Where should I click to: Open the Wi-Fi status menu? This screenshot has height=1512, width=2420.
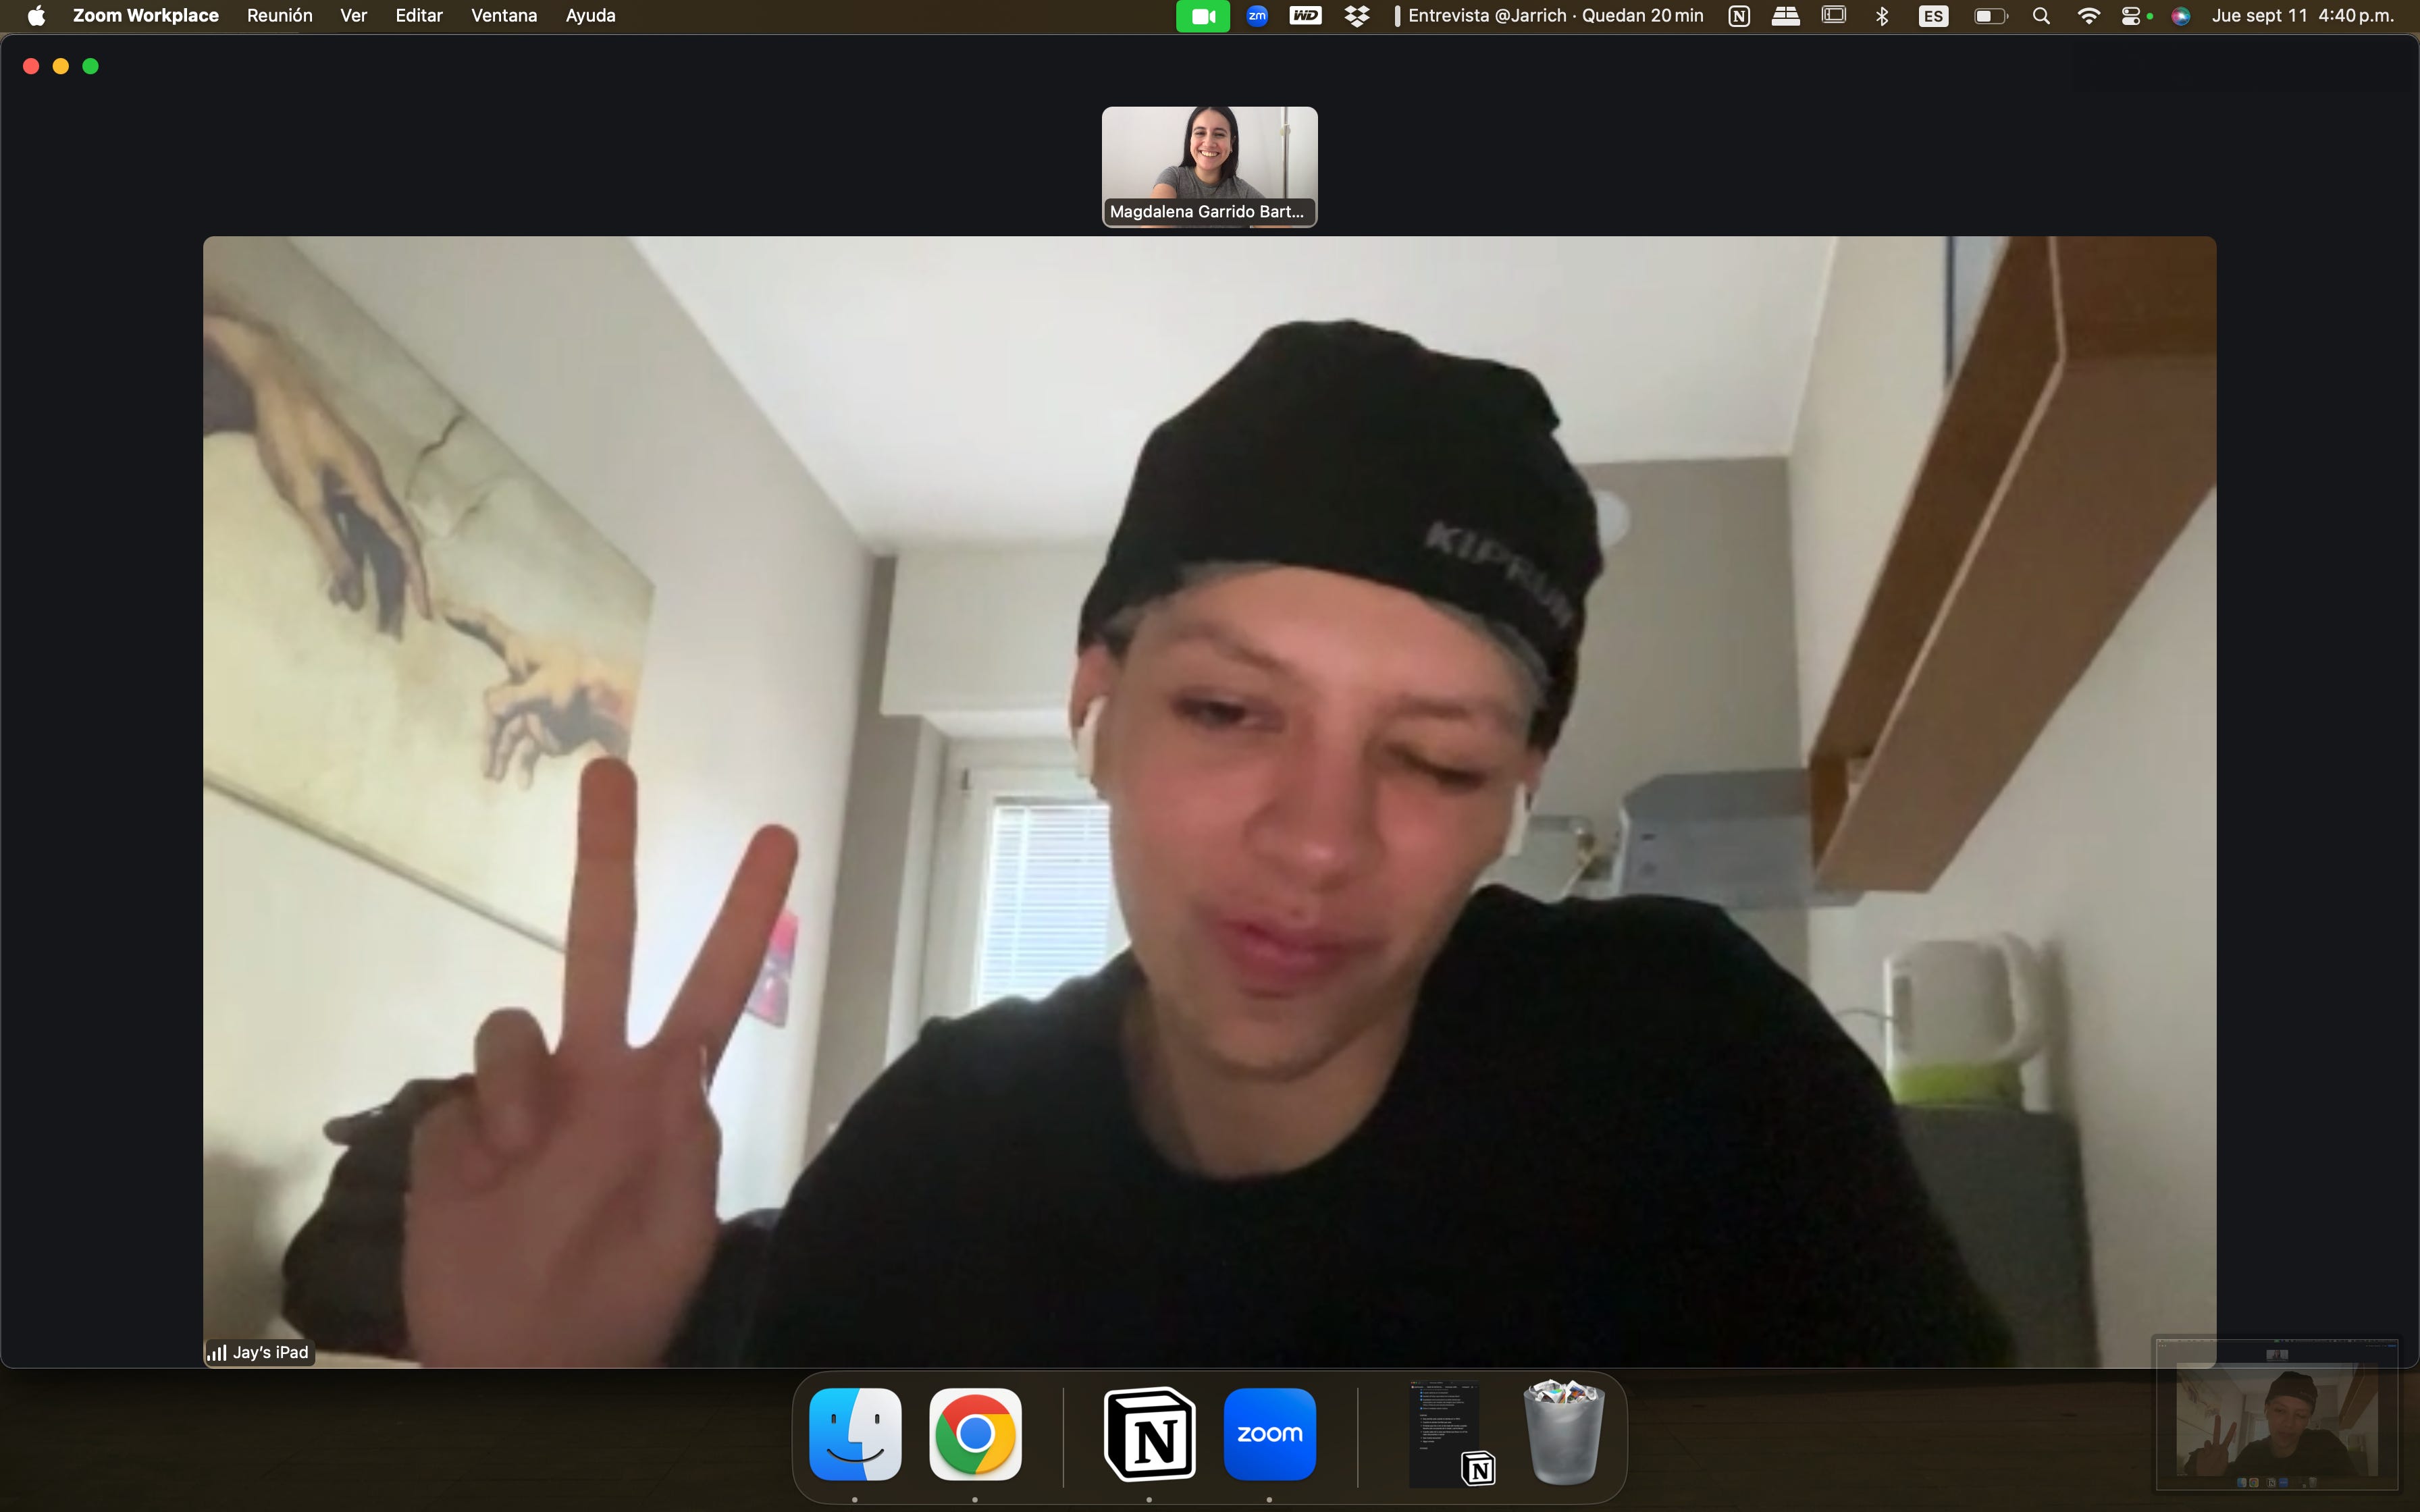point(2088,16)
